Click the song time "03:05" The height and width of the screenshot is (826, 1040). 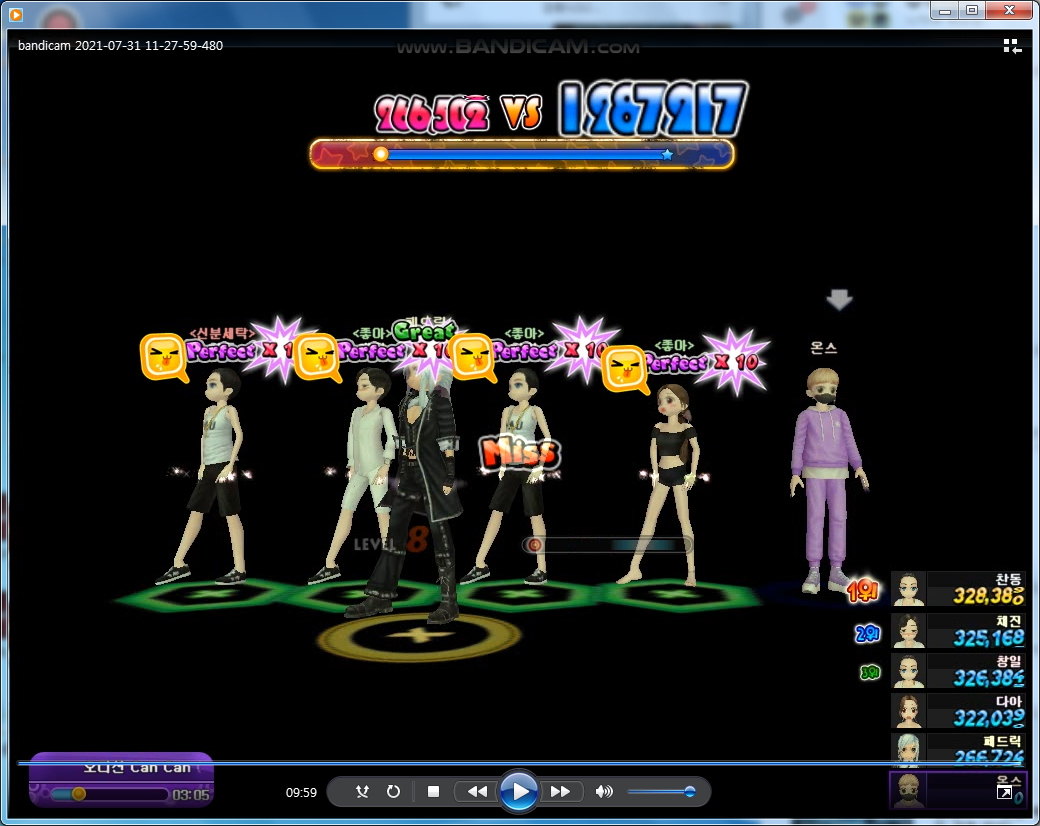(x=190, y=795)
